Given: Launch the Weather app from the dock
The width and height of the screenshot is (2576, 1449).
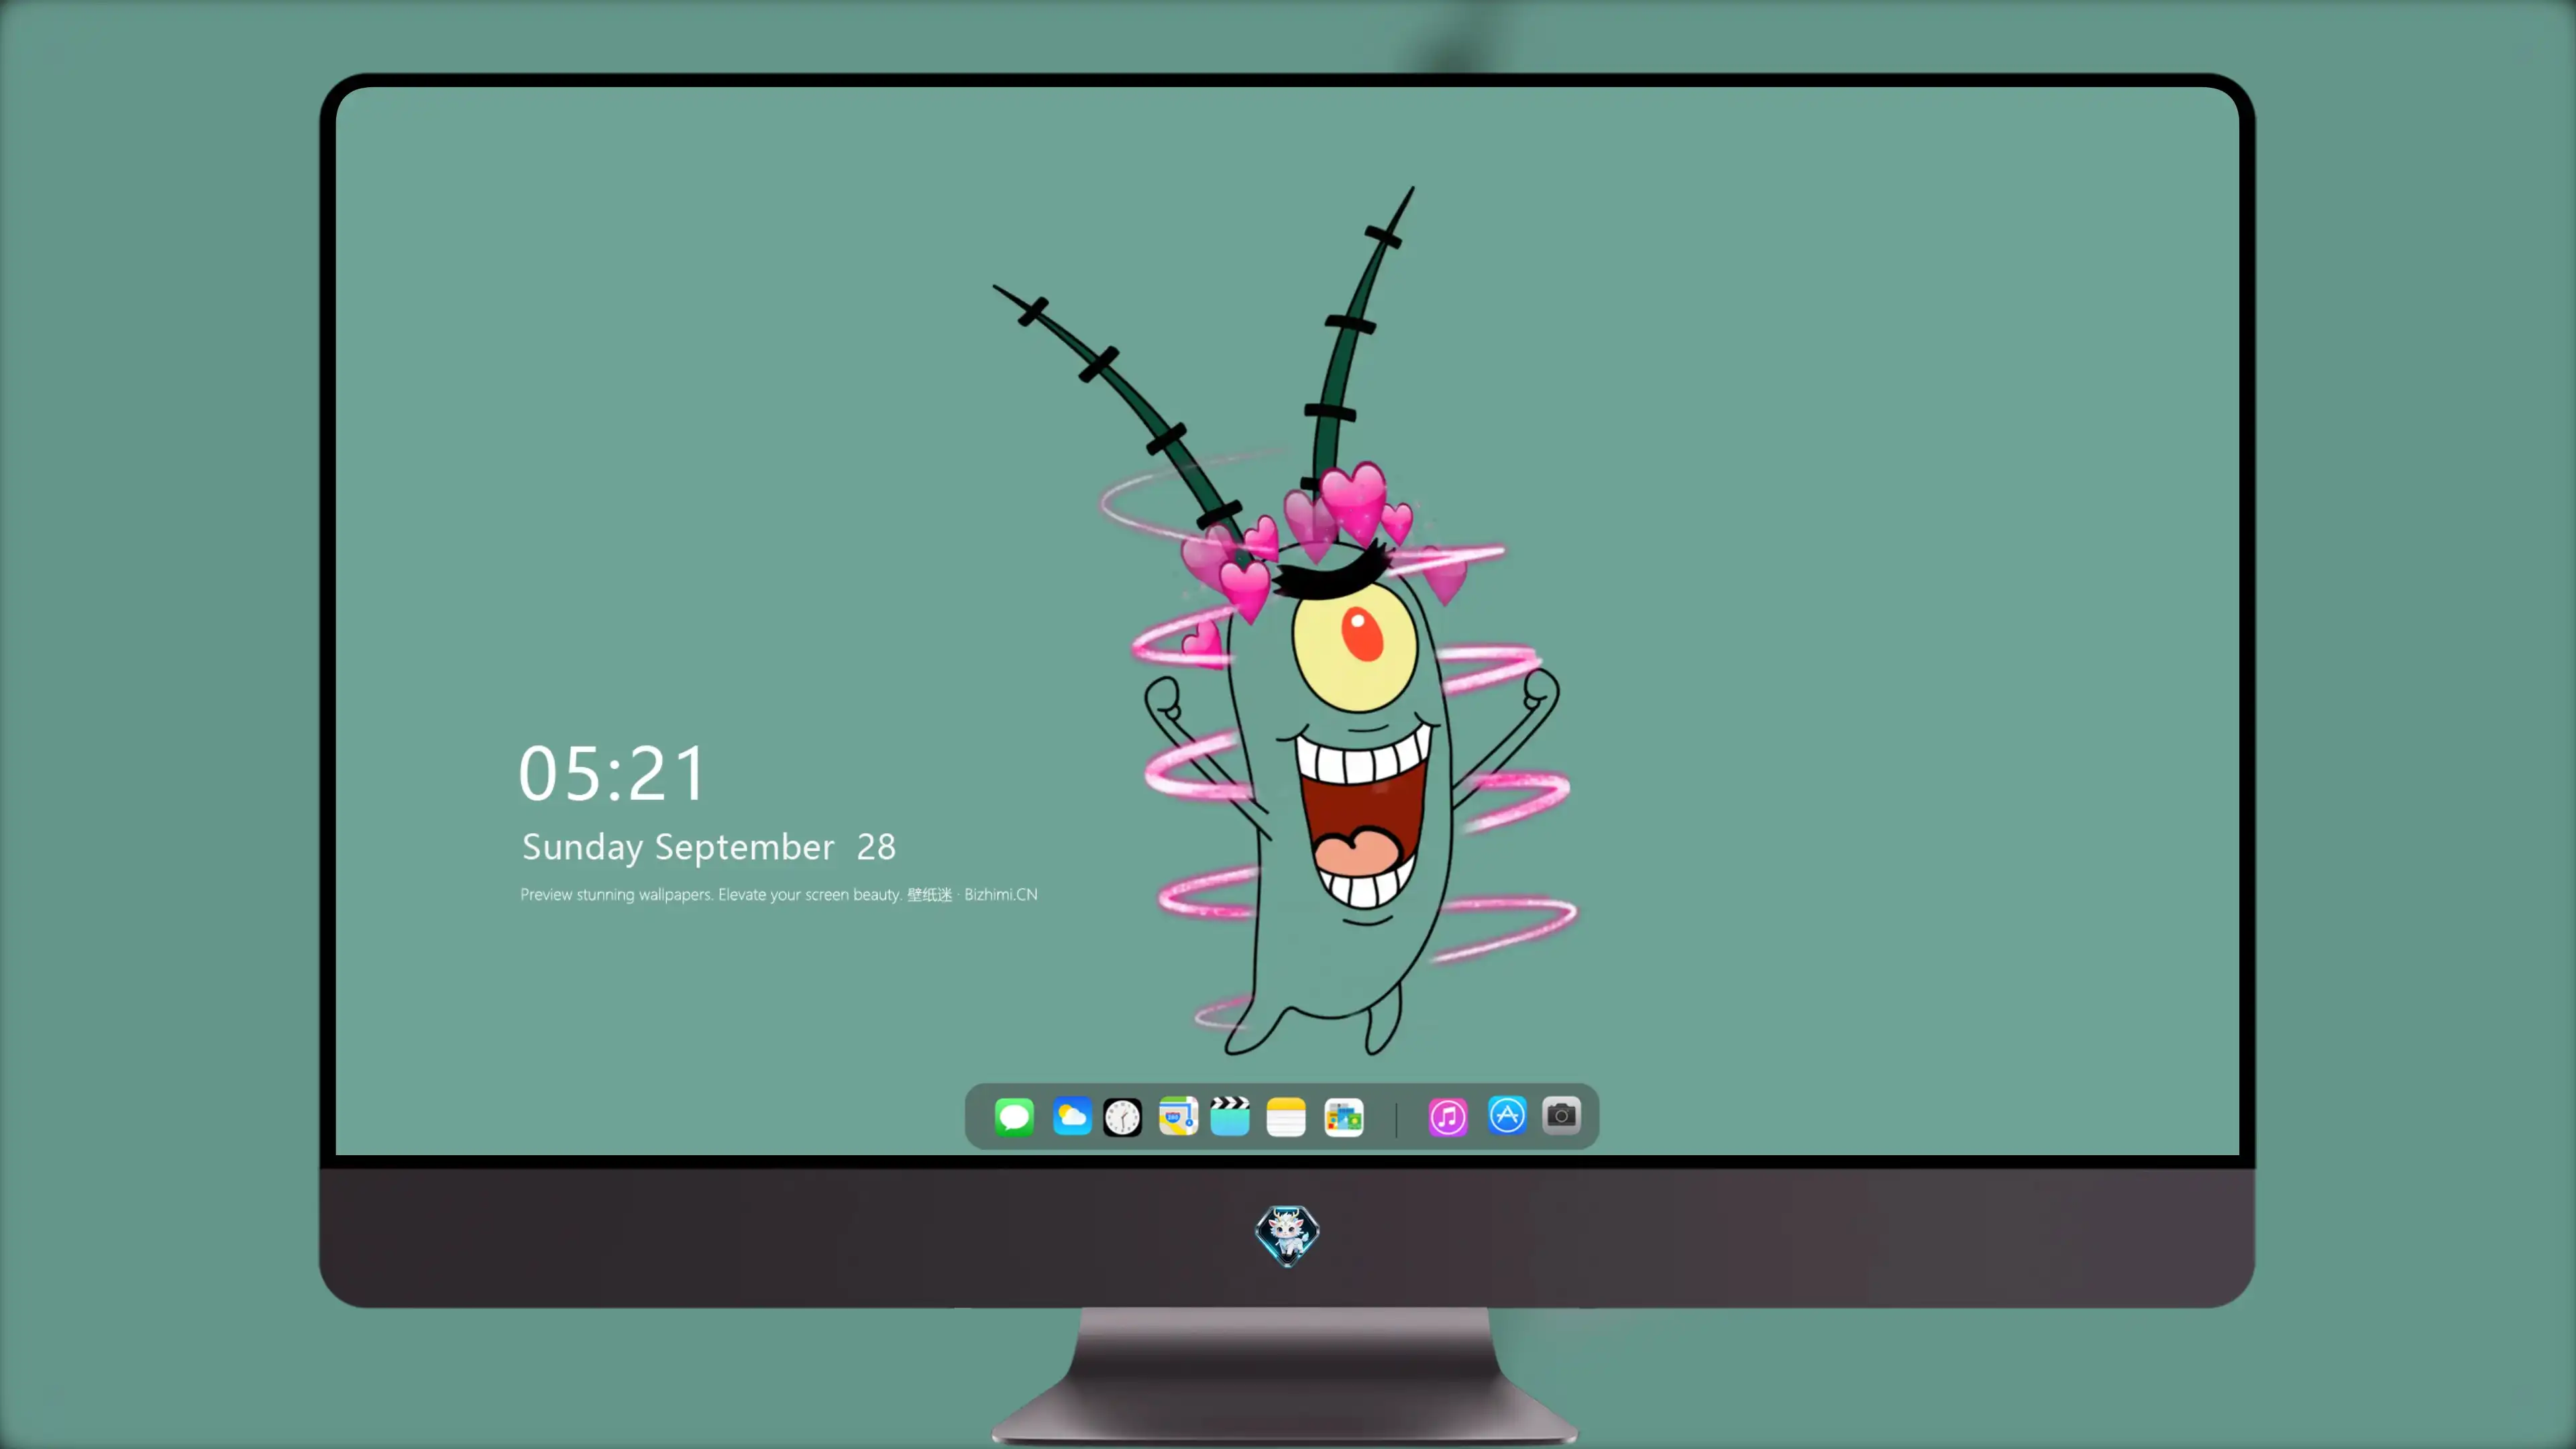Looking at the screenshot, I should (x=1071, y=1116).
